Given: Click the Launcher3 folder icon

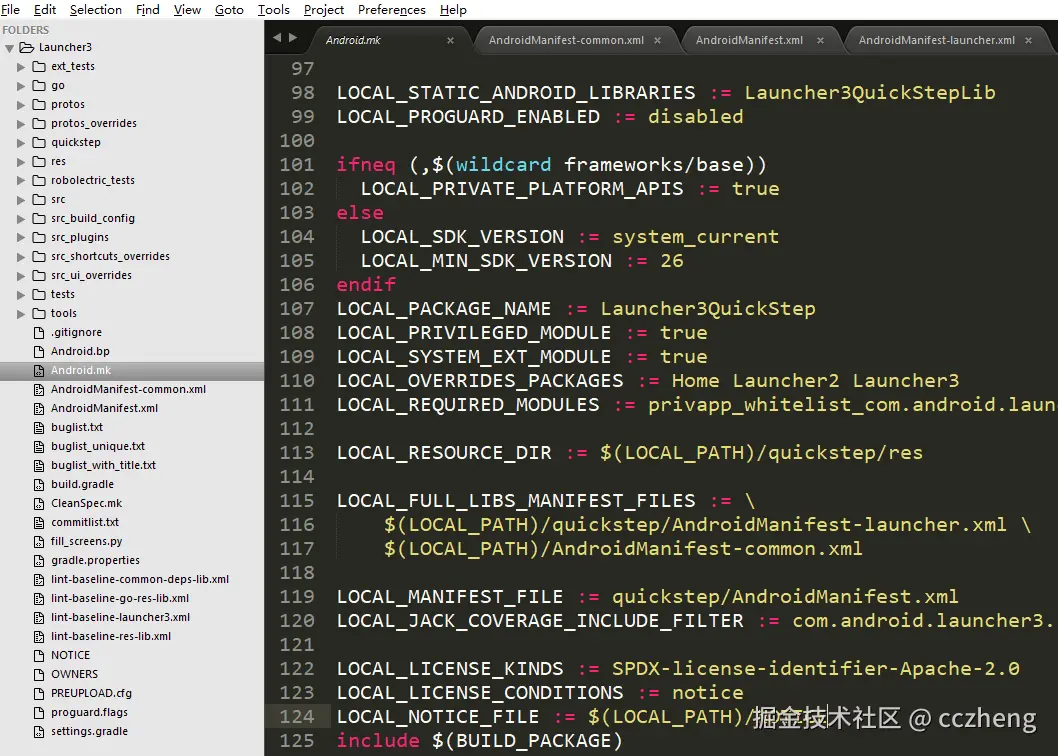Looking at the screenshot, I should (26, 47).
